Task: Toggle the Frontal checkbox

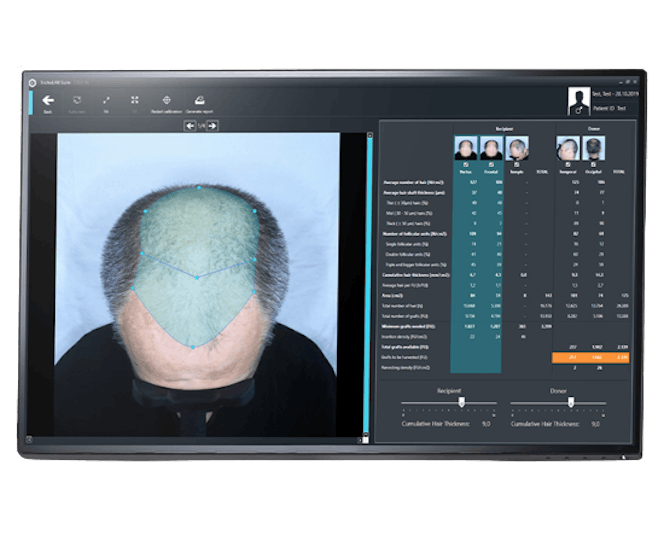Action: point(491,165)
